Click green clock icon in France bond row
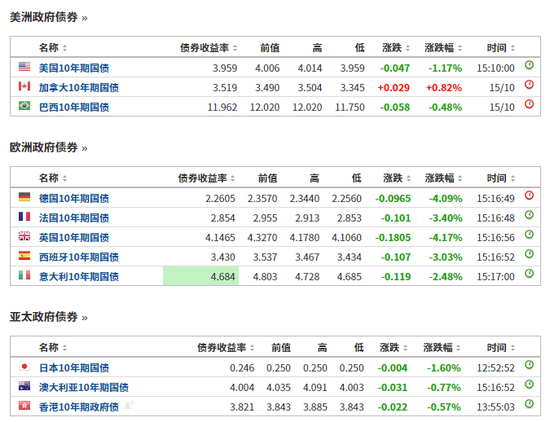Screen dimensions: 550x422 pos(529,215)
